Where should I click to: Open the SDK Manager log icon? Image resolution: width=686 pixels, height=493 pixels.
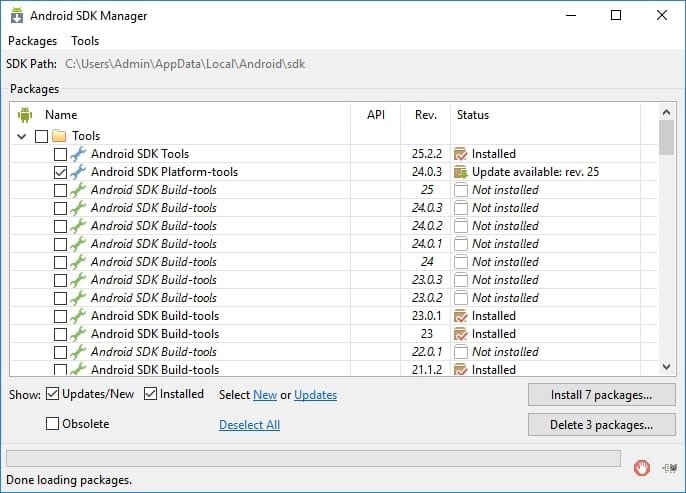click(669, 467)
